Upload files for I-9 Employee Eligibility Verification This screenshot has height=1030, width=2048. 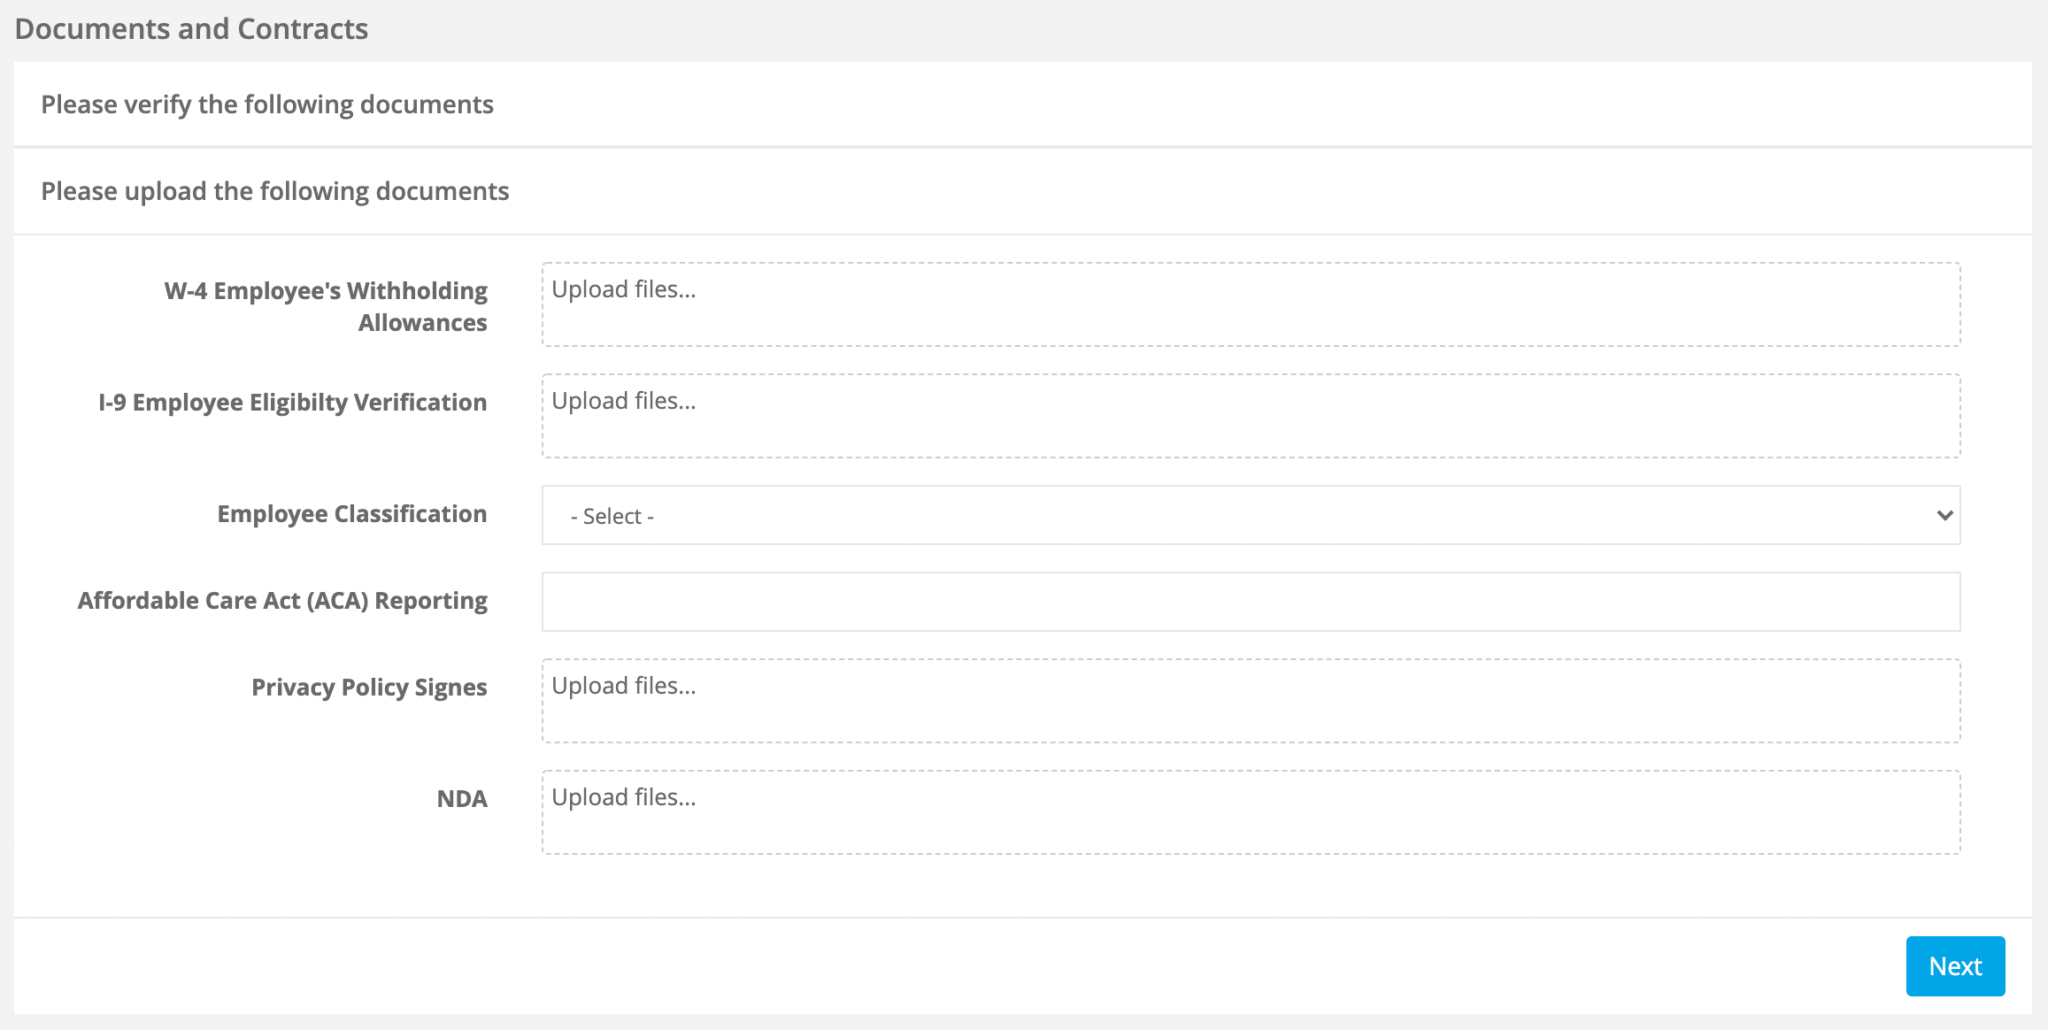(1250, 415)
